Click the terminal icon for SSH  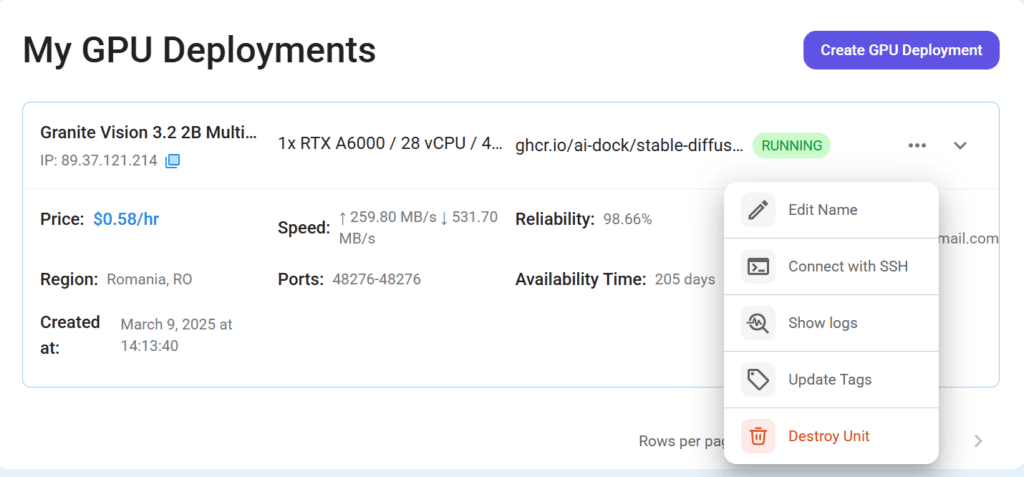[758, 267]
